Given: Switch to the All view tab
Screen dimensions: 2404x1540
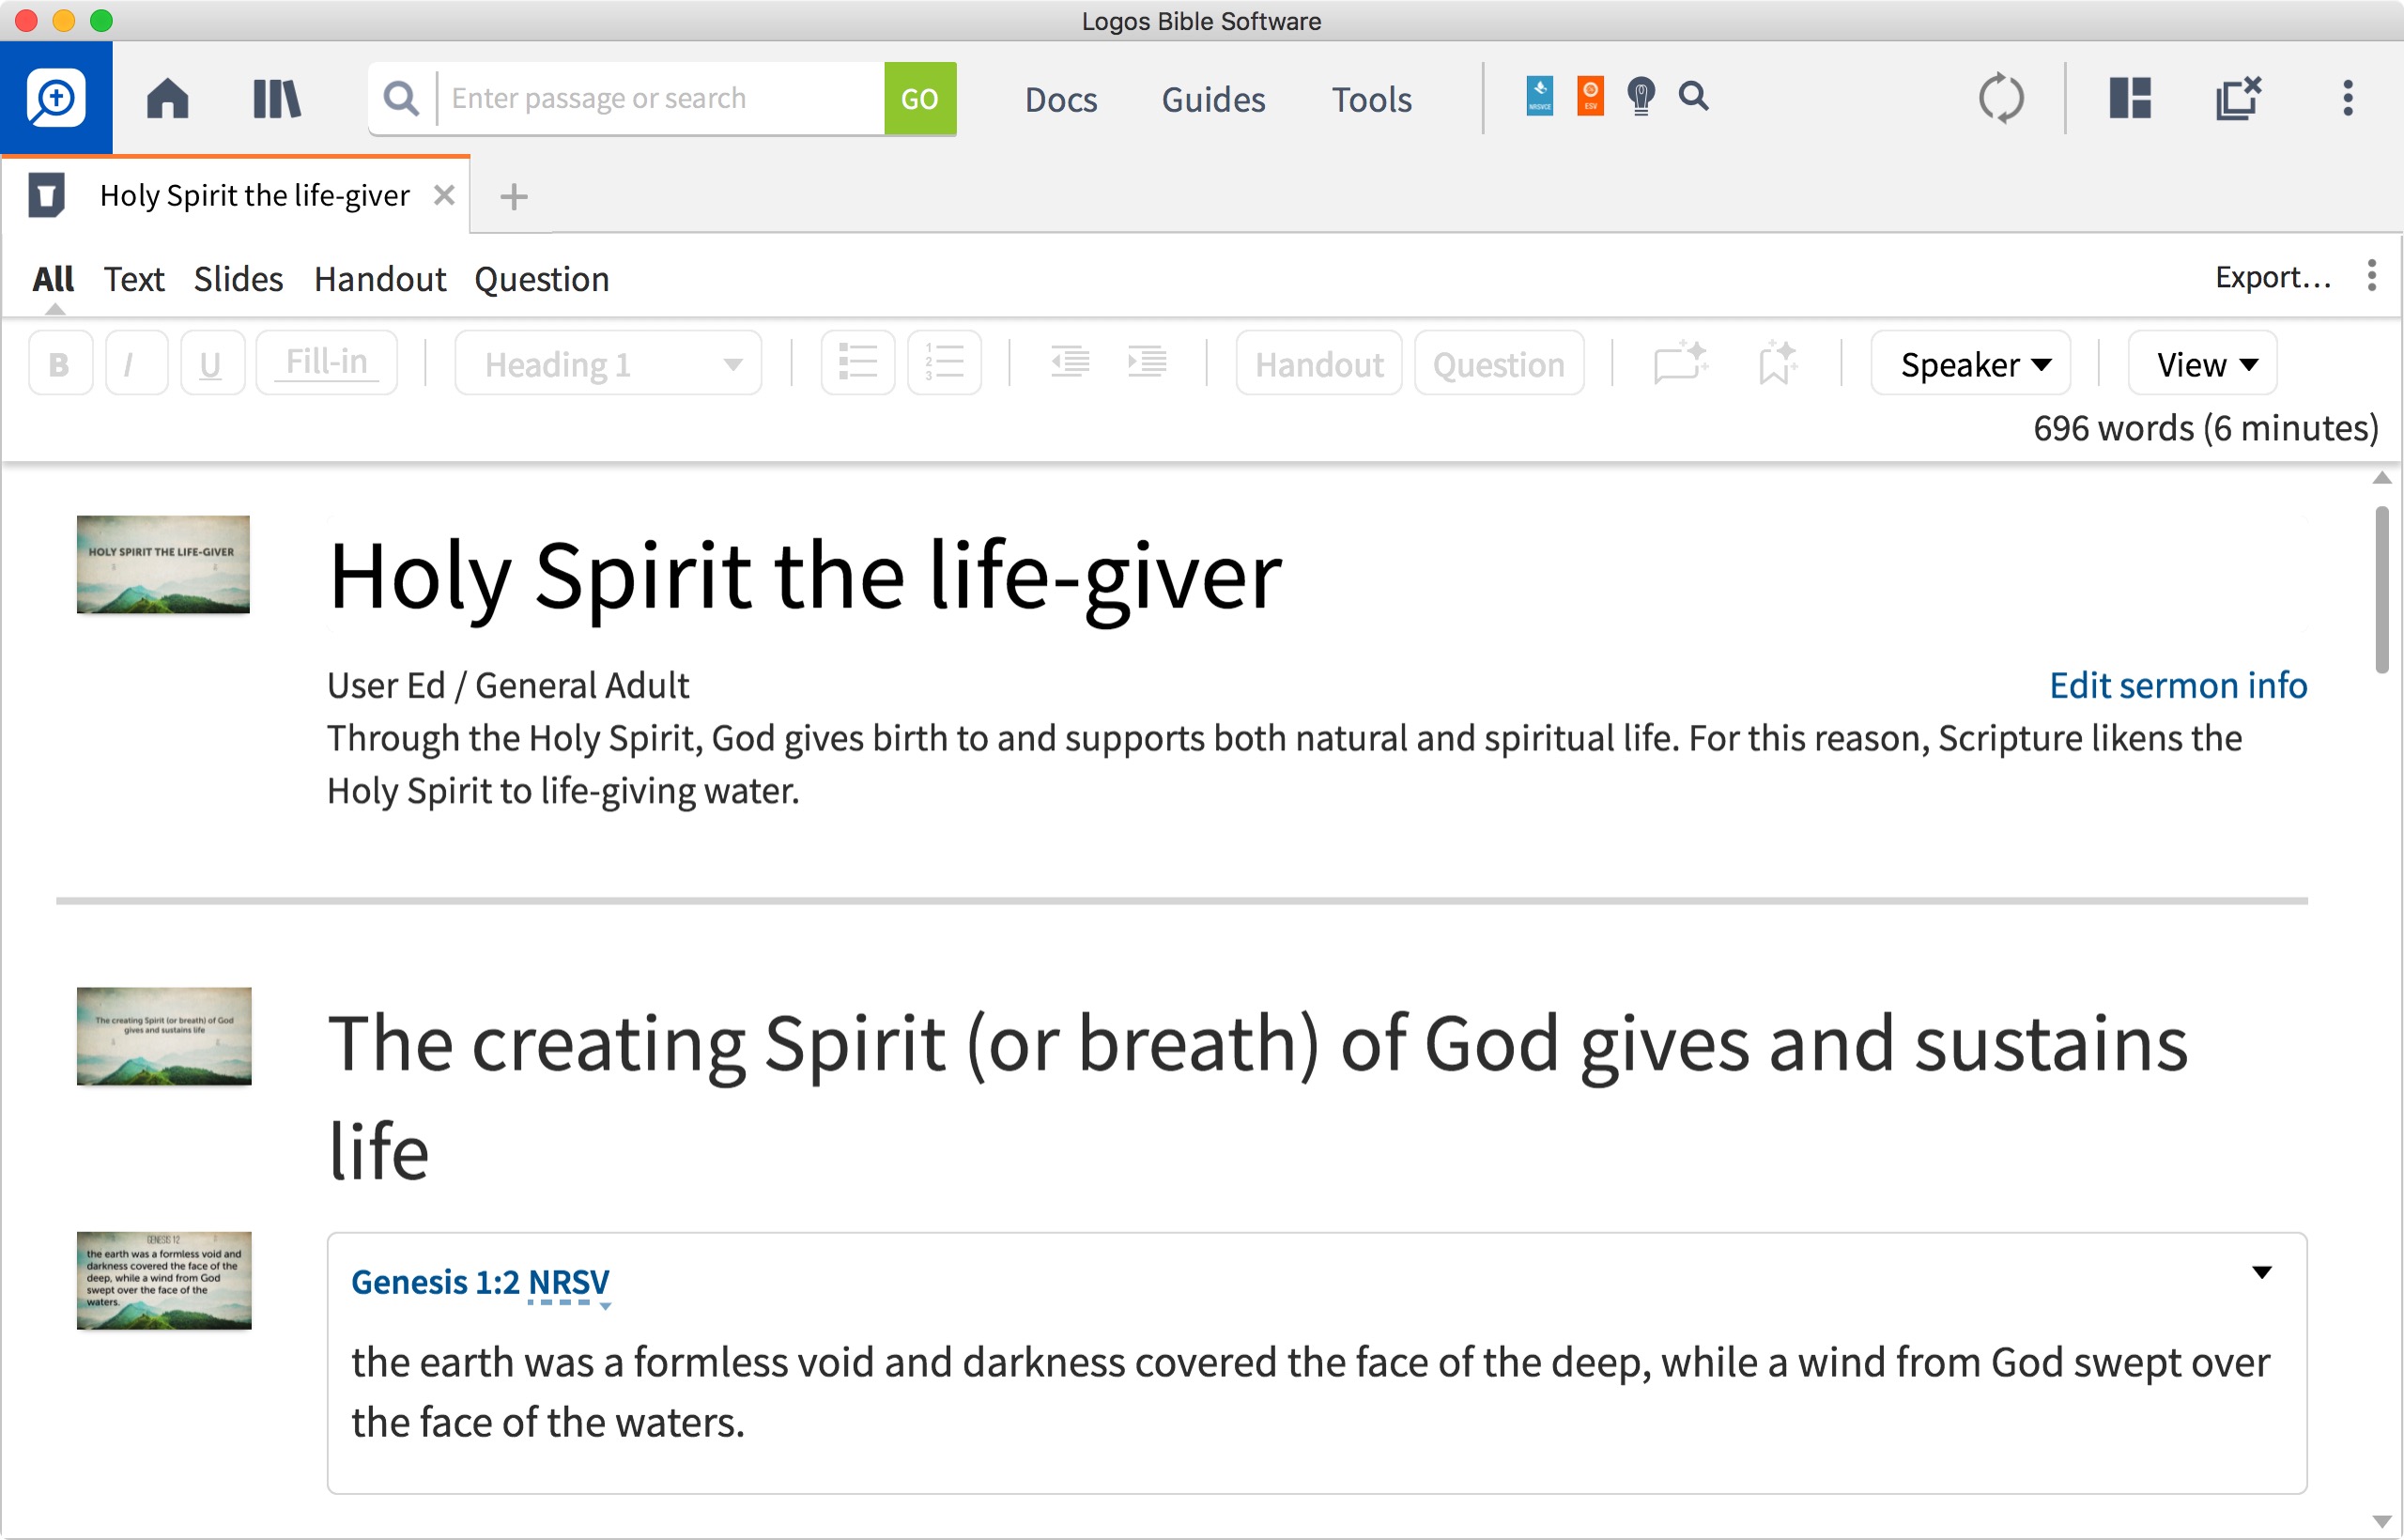Looking at the screenshot, I should pyautogui.click(x=53, y=279).
